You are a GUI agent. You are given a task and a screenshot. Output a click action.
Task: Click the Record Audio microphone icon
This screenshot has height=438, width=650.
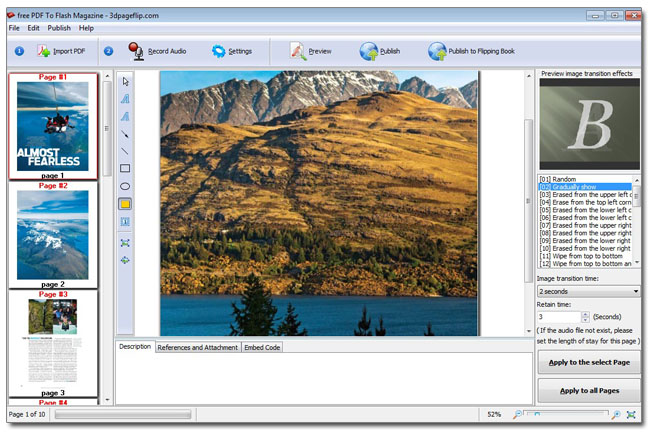136,51
